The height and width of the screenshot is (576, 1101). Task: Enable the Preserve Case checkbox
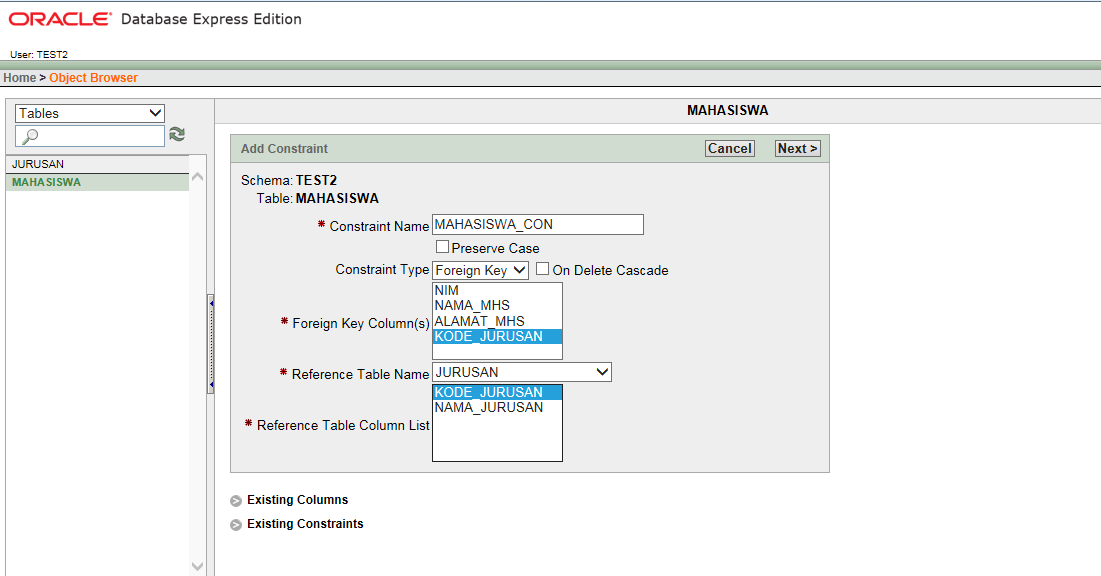[x=442, y=247]
